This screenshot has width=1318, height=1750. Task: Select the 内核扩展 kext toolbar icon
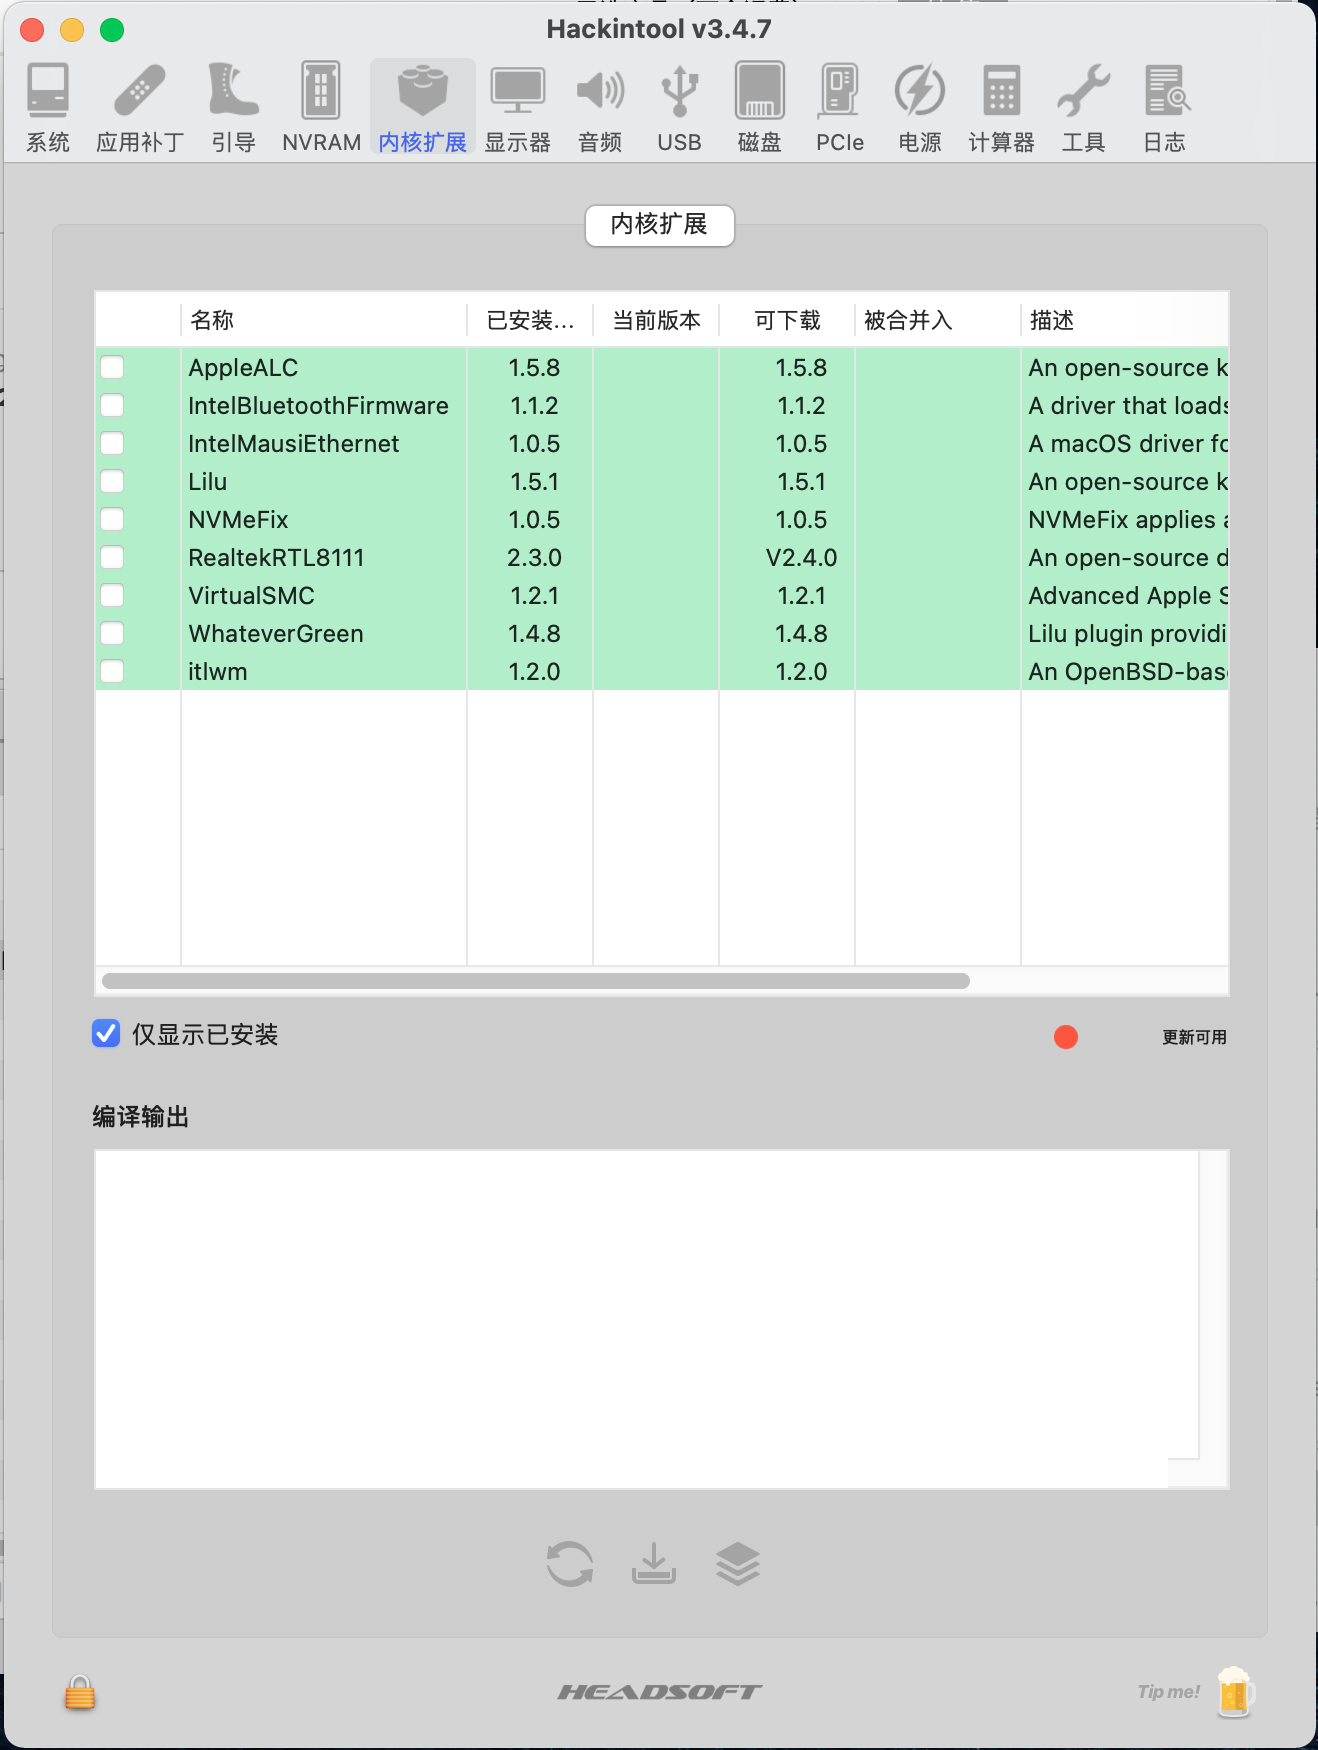[x=422, y=108]
